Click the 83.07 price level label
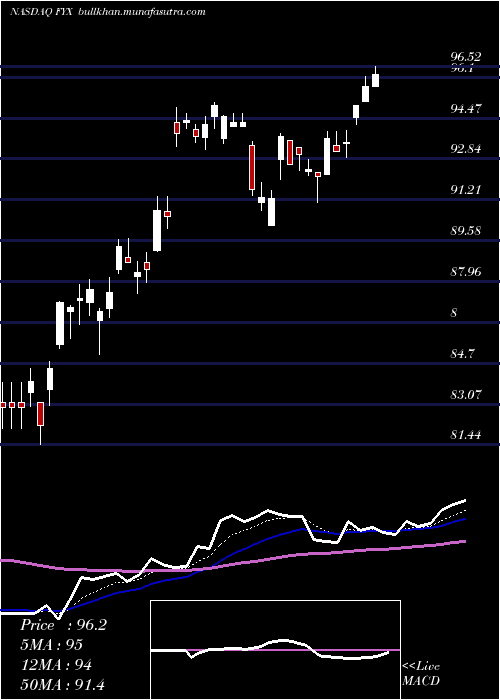This screenshot has width=500, height=700. point(466,395)
